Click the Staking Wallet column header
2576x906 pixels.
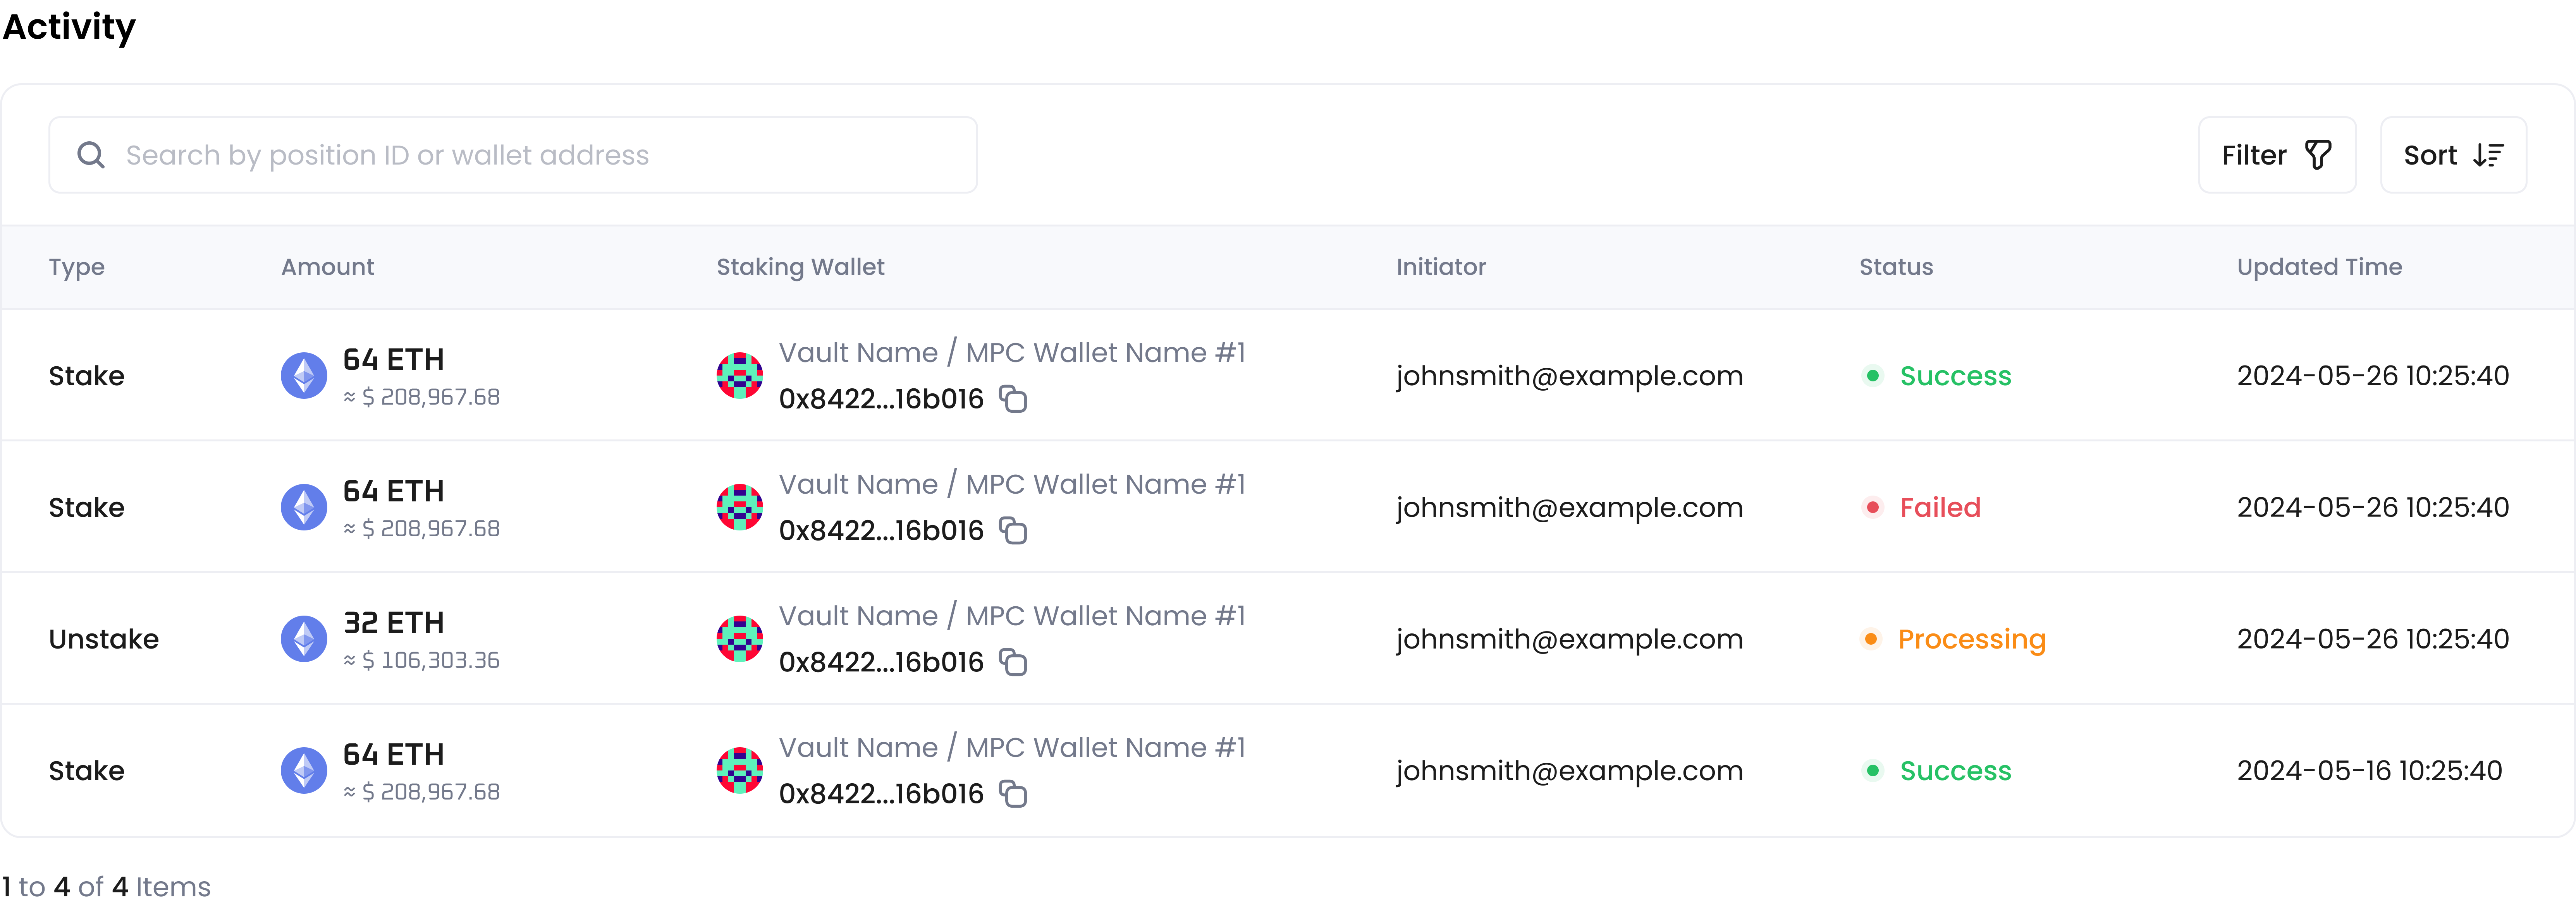(x=800, y=267)
